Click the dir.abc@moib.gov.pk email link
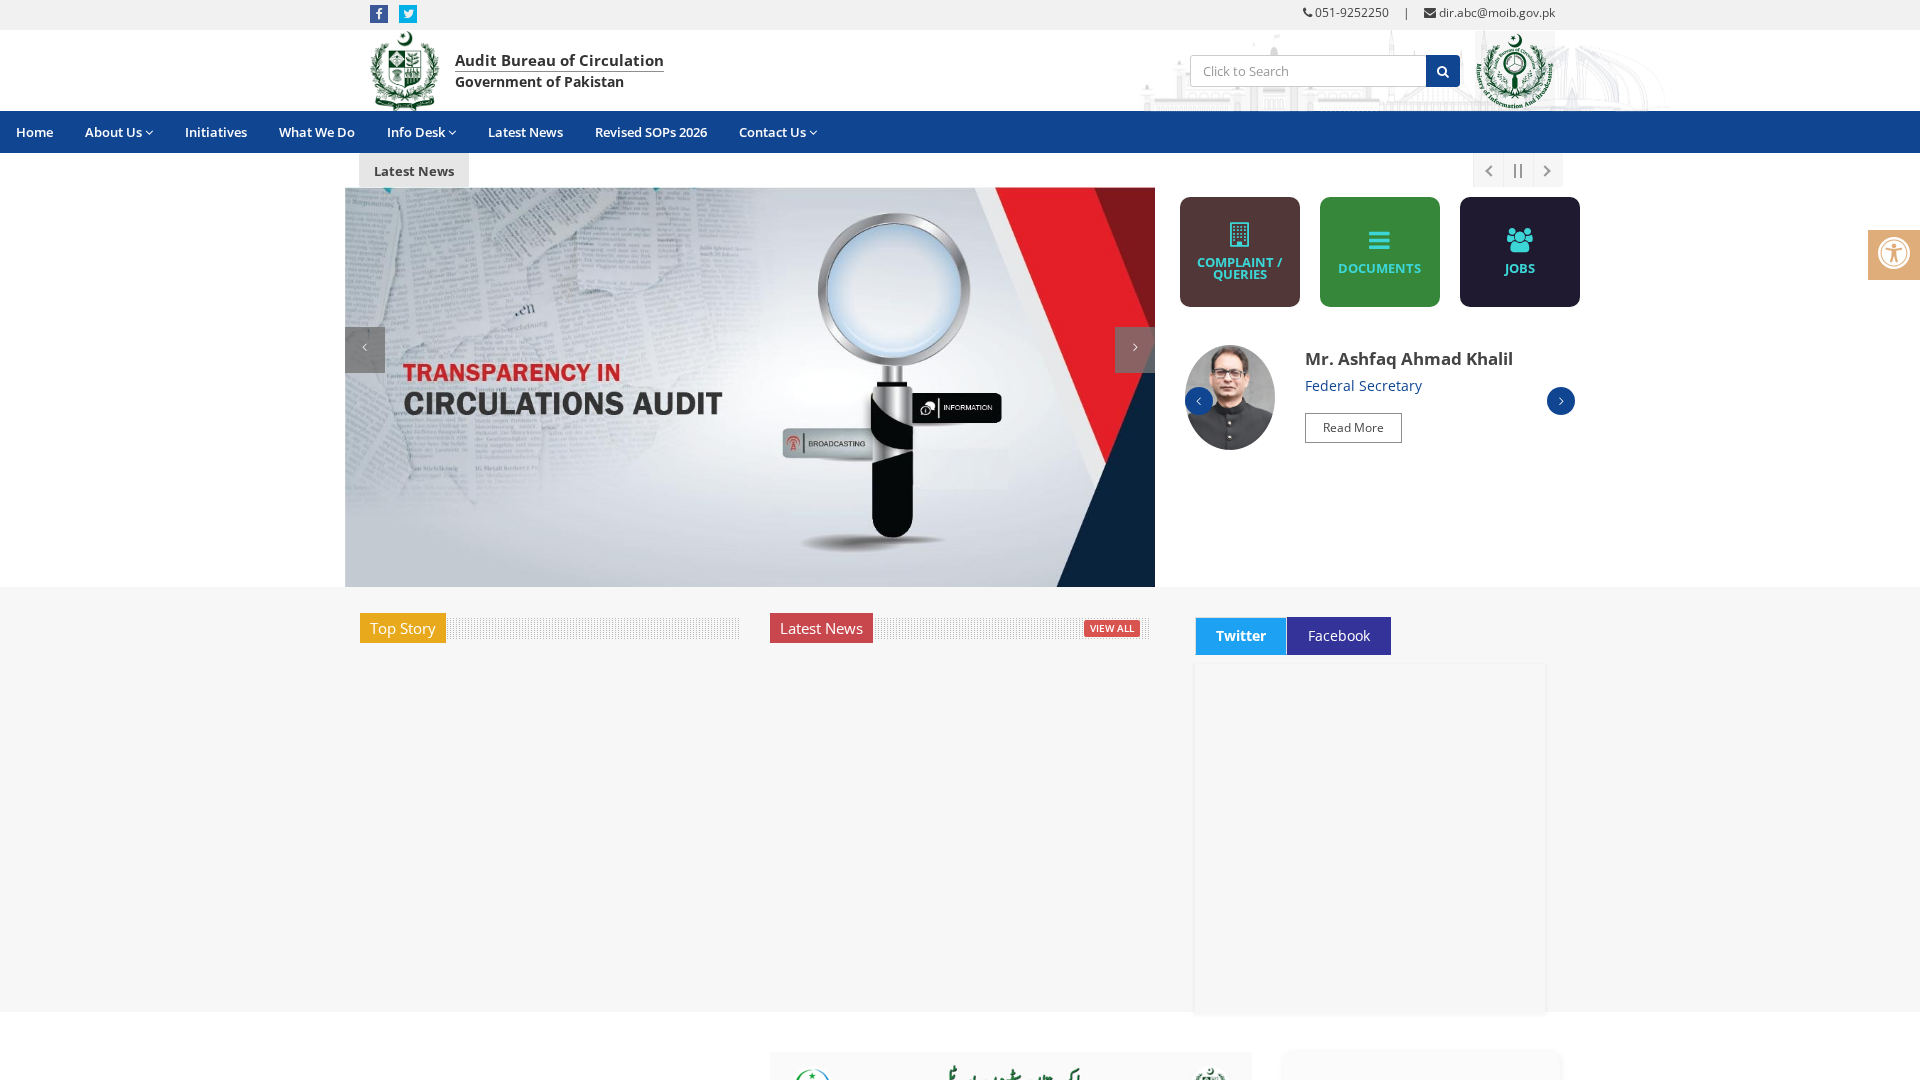 pyautogui.click(x=1497, y=13)
